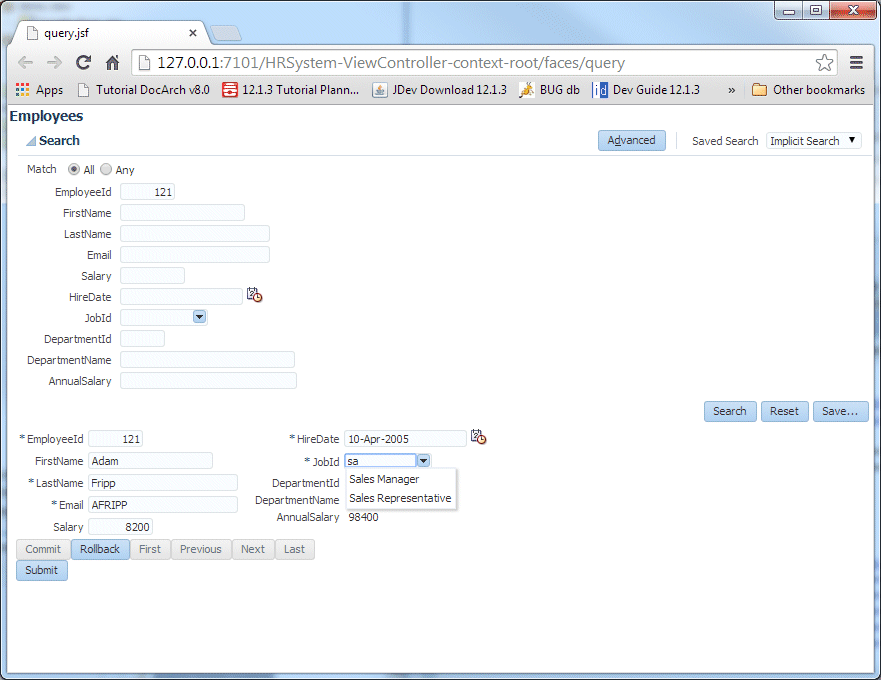Choose Sales Representative from the list

pyautogui.click(x=400, y=498)
